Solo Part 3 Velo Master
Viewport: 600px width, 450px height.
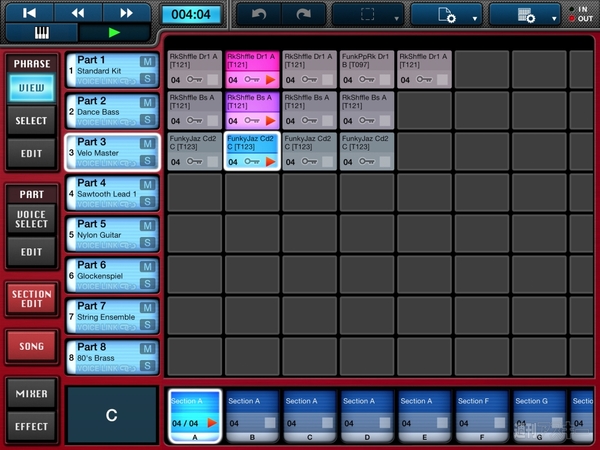pyautogui.click(x=147, y=161)
